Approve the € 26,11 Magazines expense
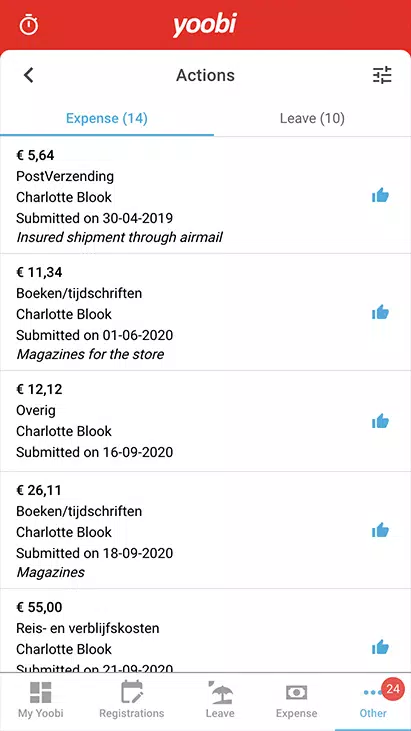Viewport: 411px width, 731px height. pyautogui.click(x=380, y=531)
